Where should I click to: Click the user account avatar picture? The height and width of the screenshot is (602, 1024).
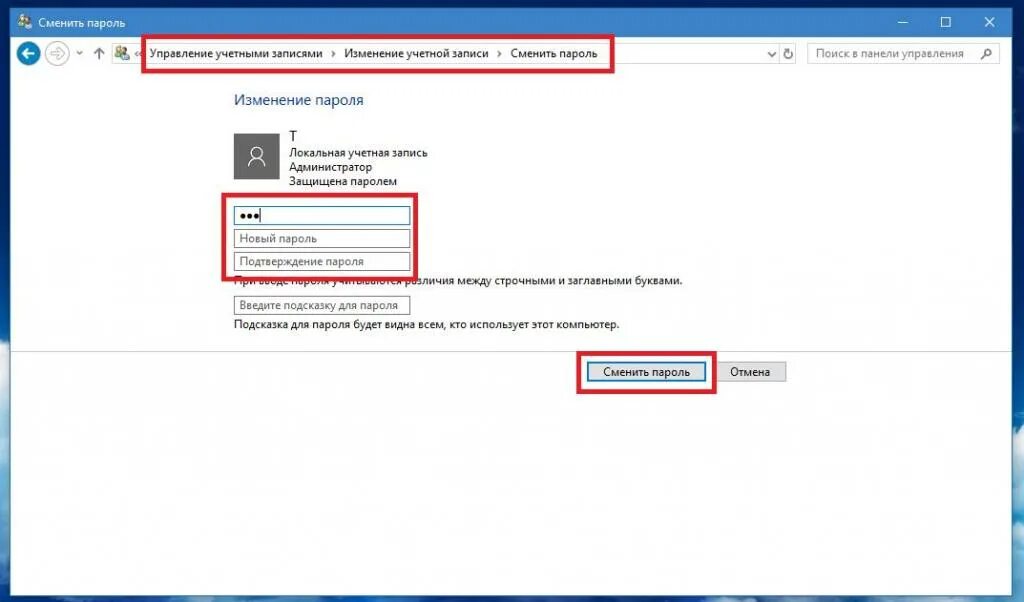tap(257, 156)
